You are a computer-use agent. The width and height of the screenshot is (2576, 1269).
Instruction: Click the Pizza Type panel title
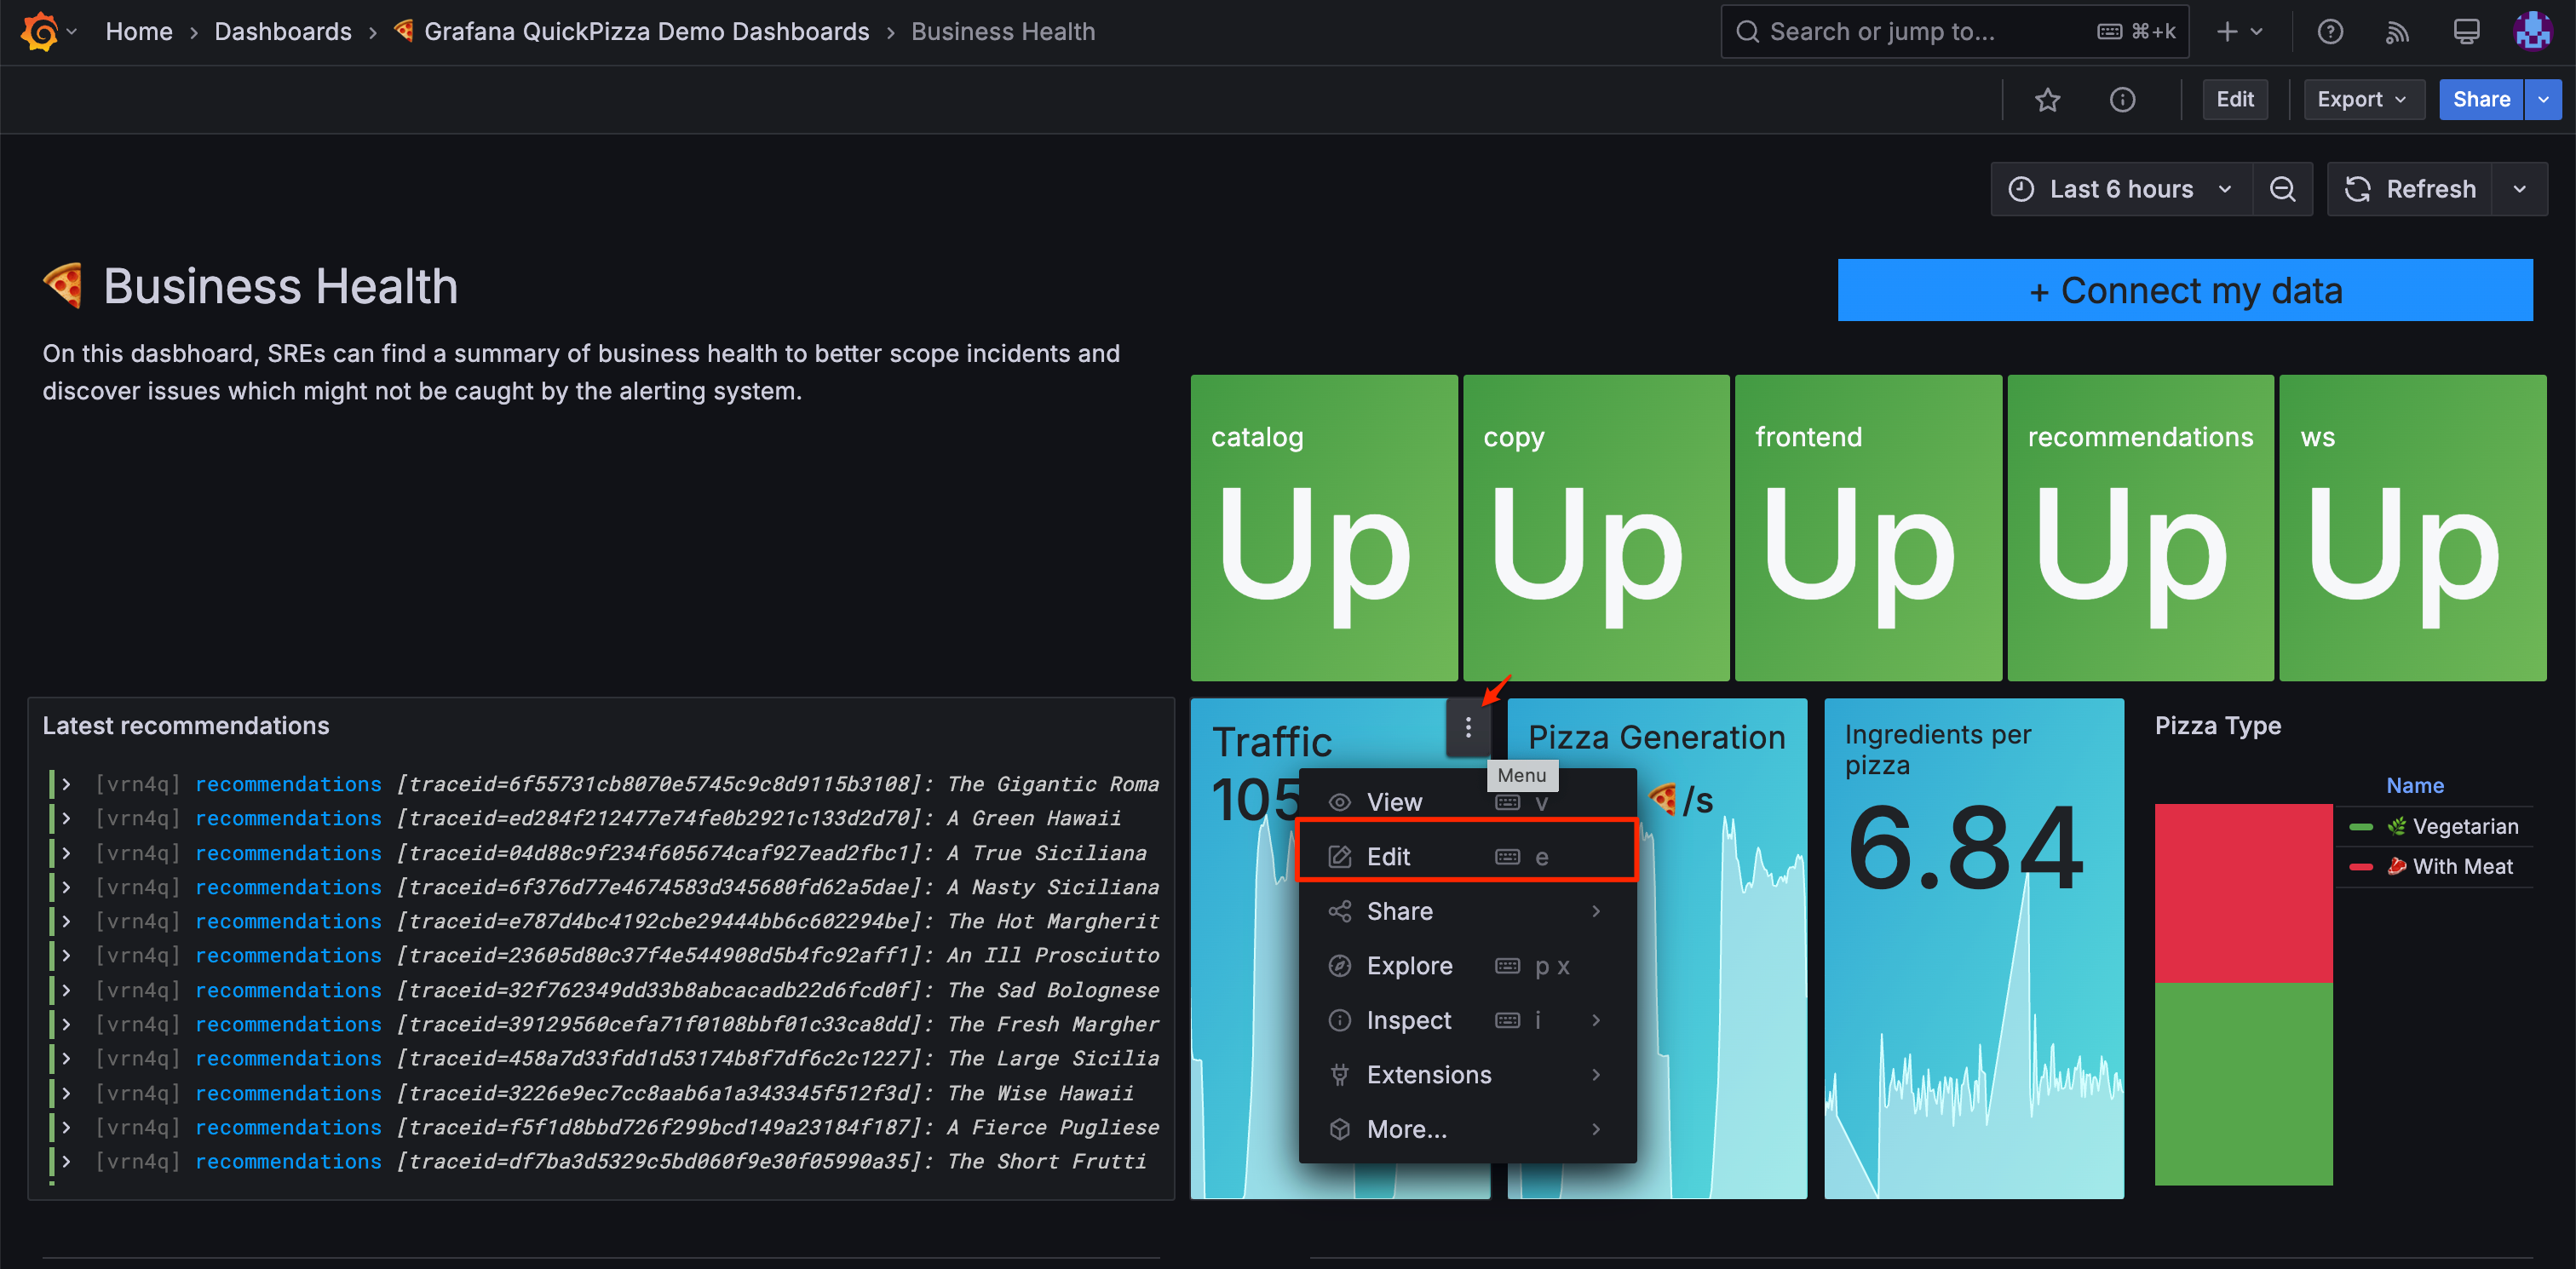coord(2217,726)
